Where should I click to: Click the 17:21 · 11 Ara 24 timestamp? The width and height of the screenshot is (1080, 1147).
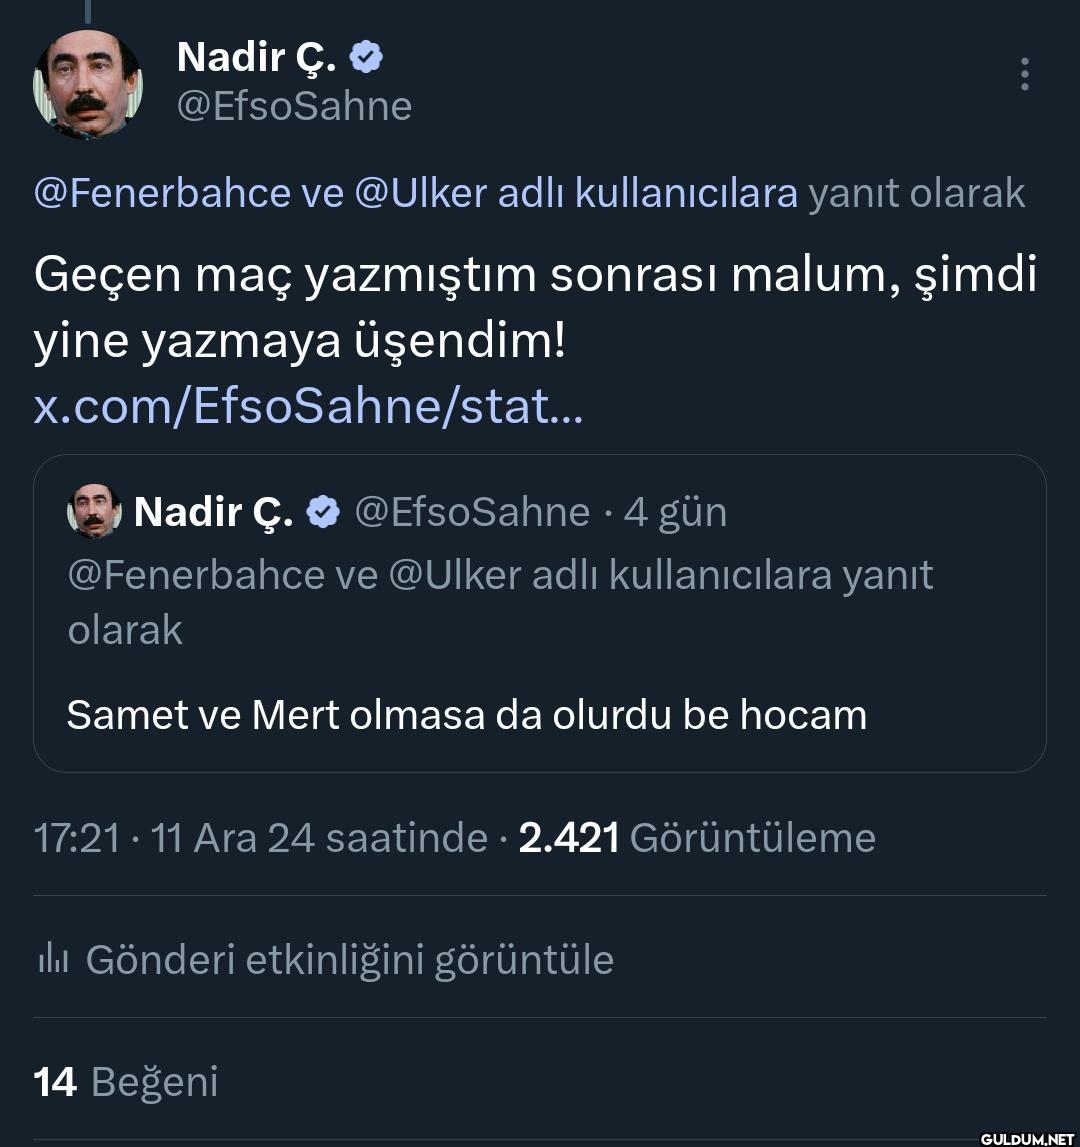point(259,838)
